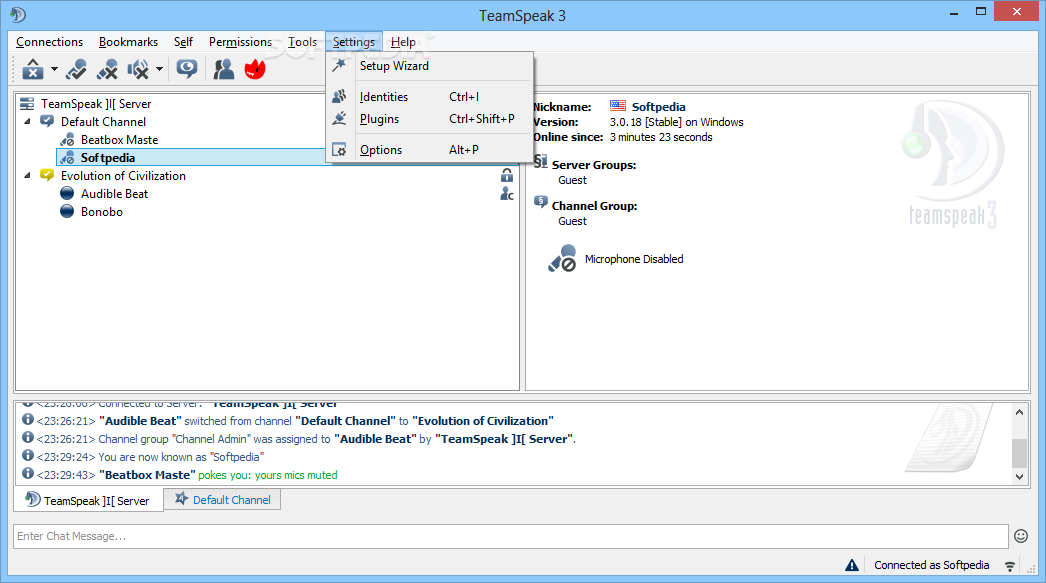The width and height of the screenshot is (1046, 583).
Task: Select user Beatbox Maste in tree
Action: coord(119,140)
